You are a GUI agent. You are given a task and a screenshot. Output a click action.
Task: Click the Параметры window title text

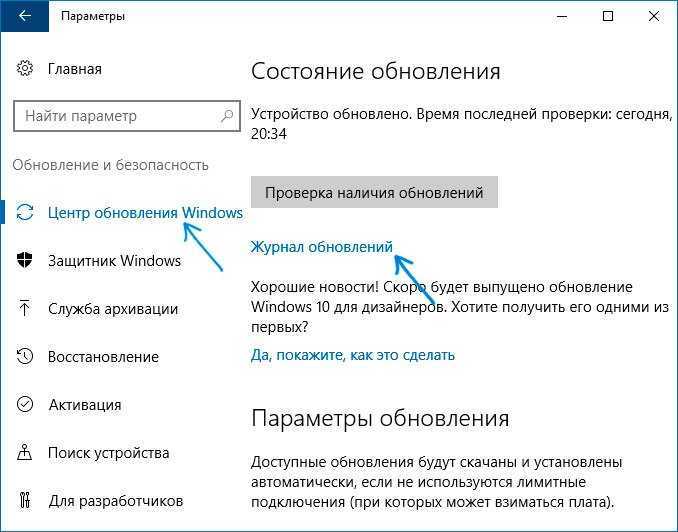93,16
